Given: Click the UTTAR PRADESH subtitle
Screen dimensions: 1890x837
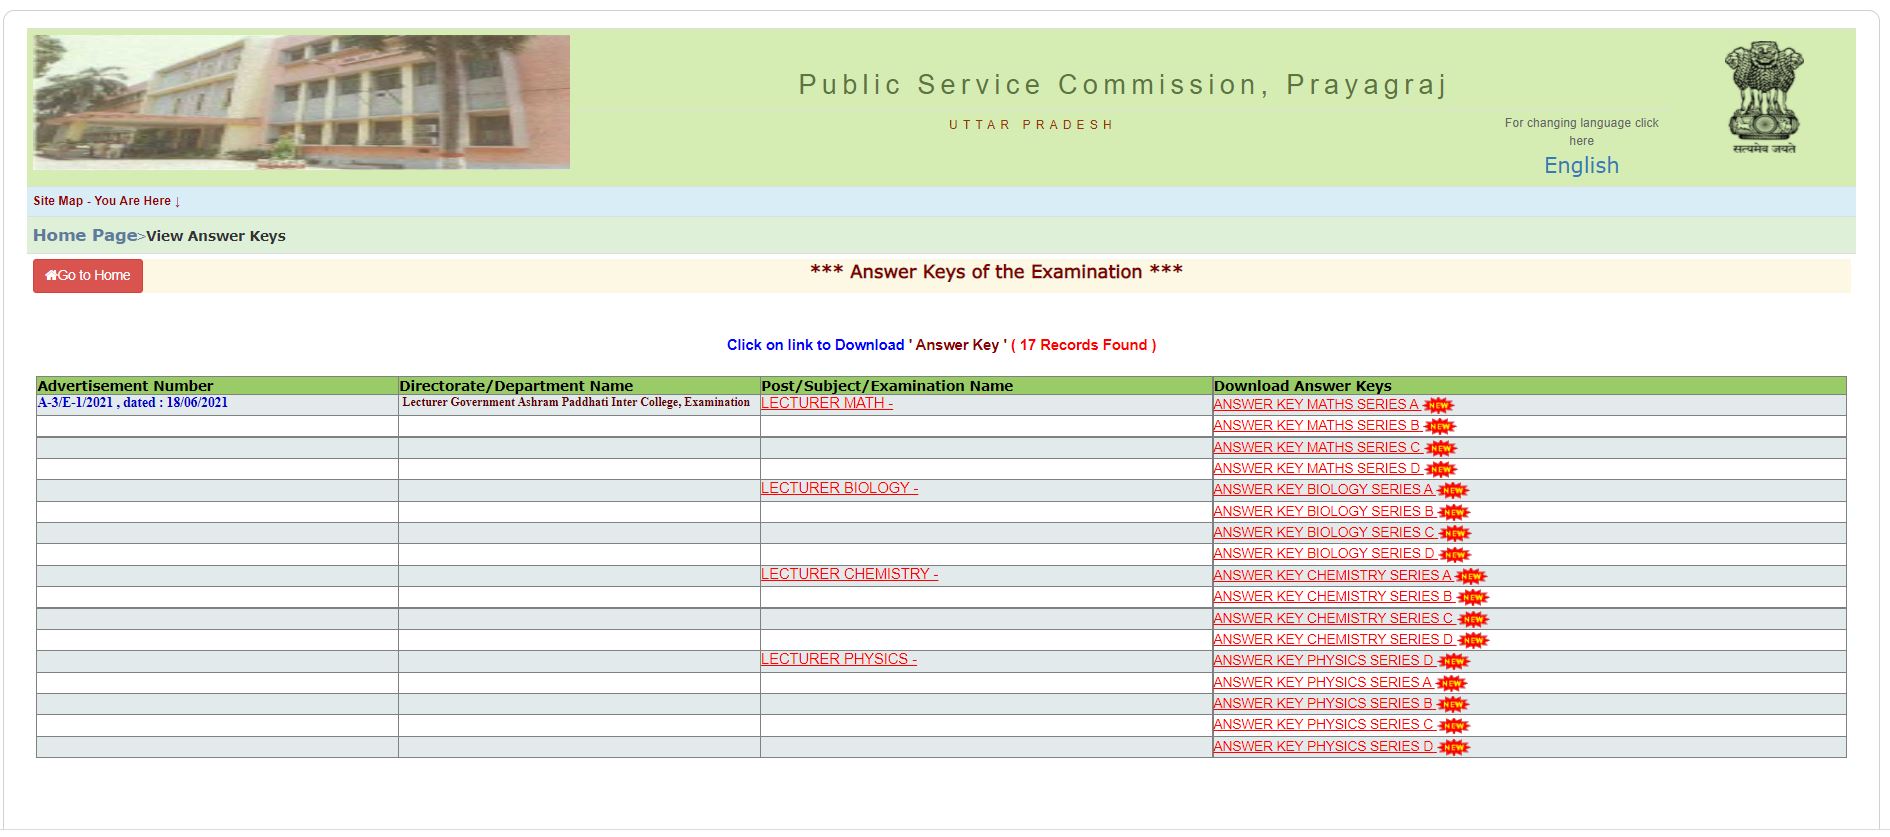Looking at the screenshot, I should 1031,125.
